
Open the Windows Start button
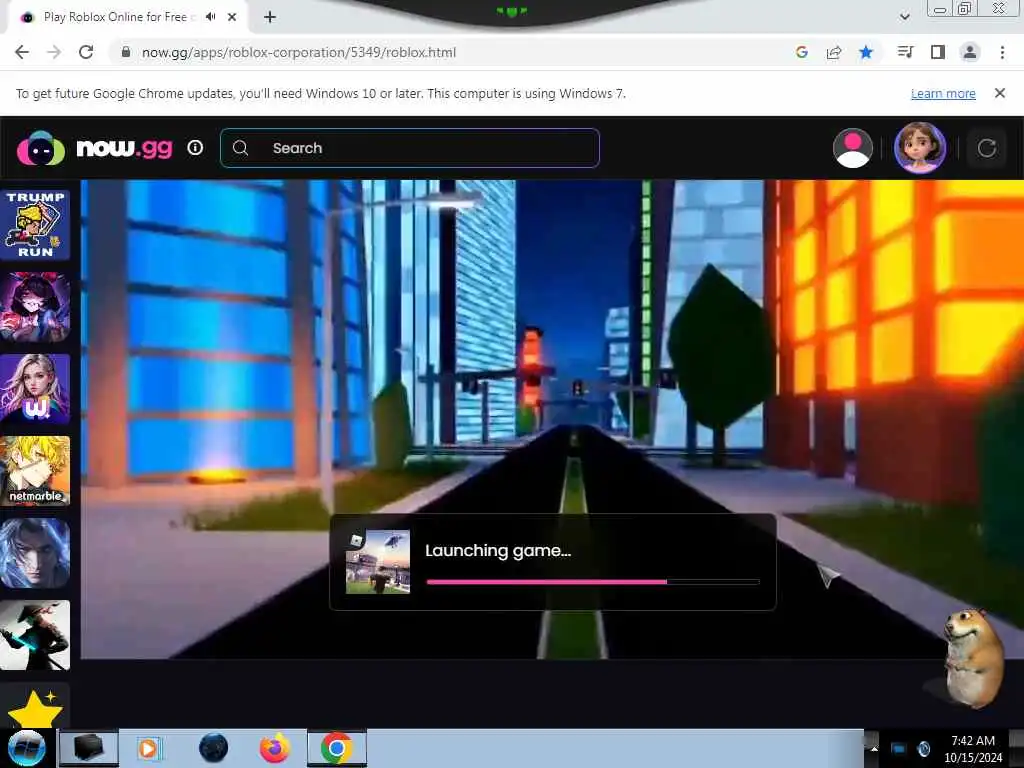coord(27,748)
